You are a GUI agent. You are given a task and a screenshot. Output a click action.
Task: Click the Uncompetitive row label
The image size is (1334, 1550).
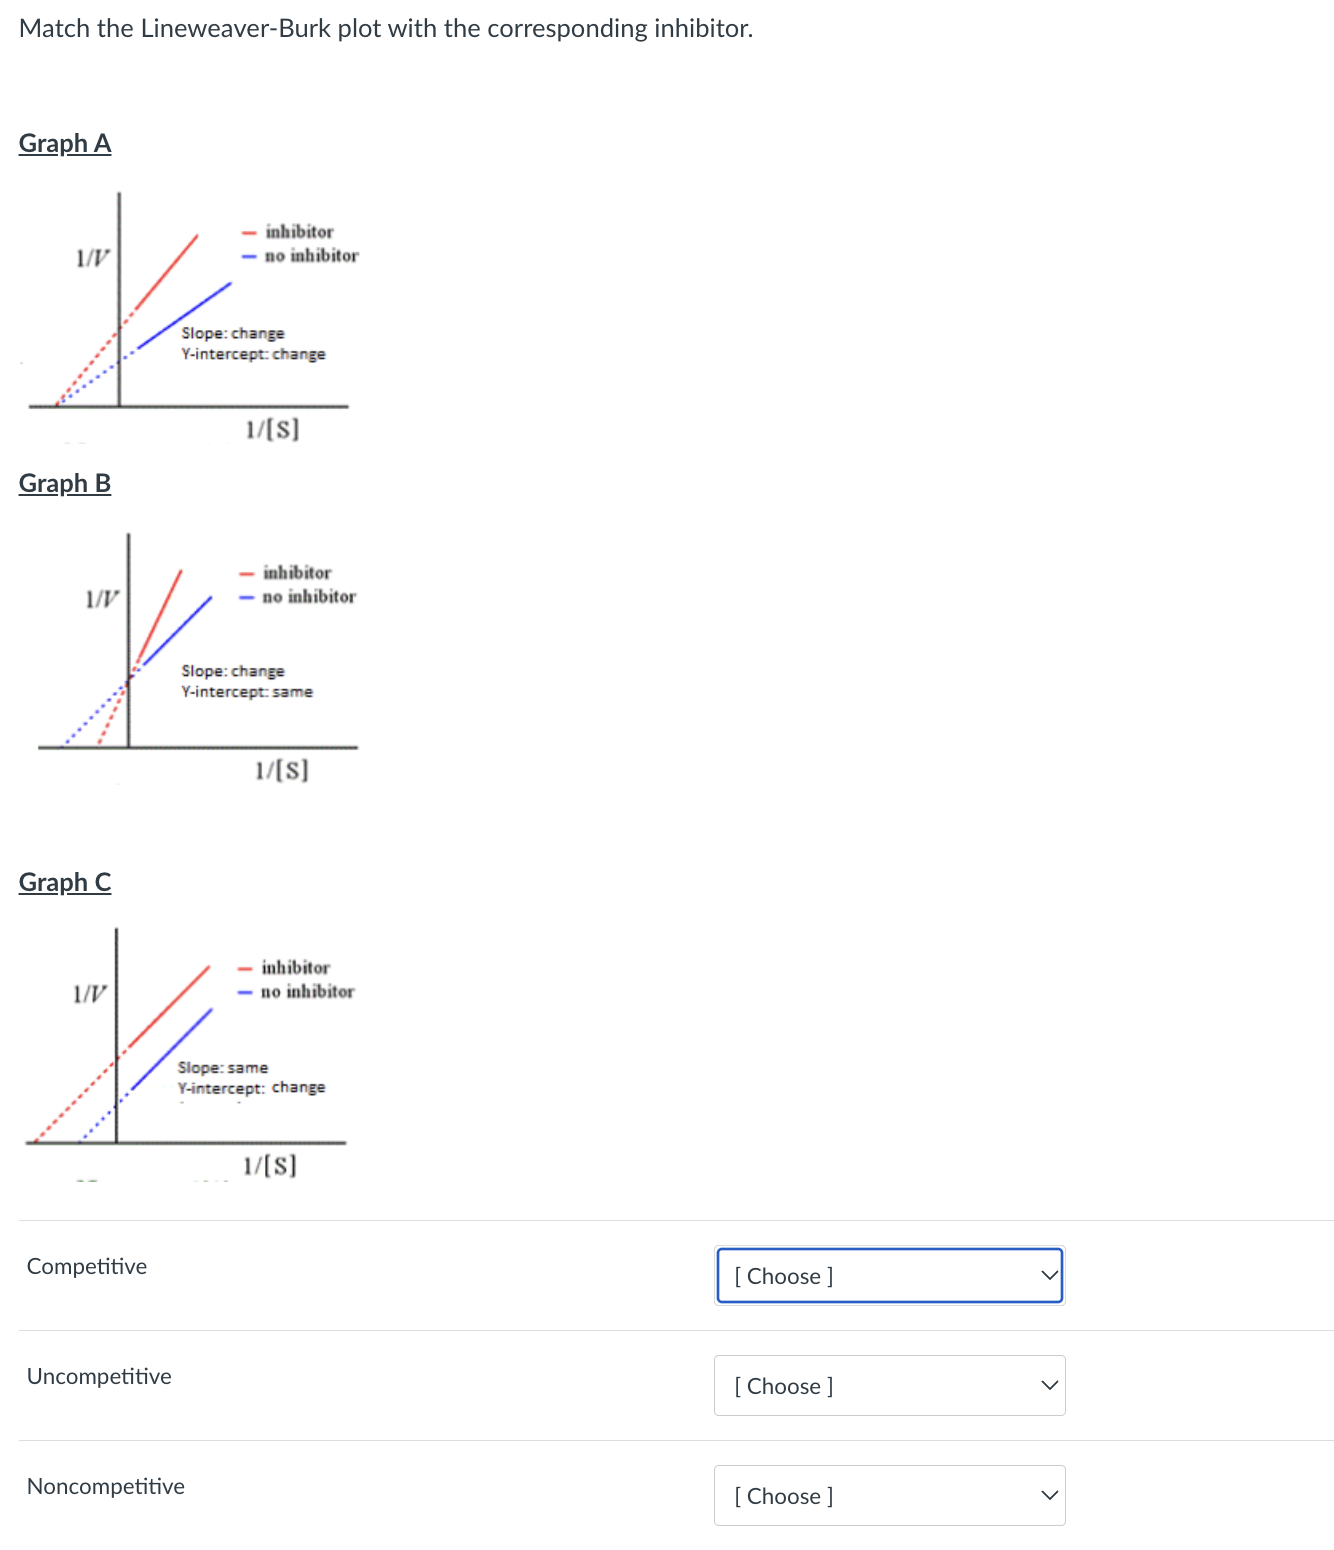click(x=99, y=1376)
